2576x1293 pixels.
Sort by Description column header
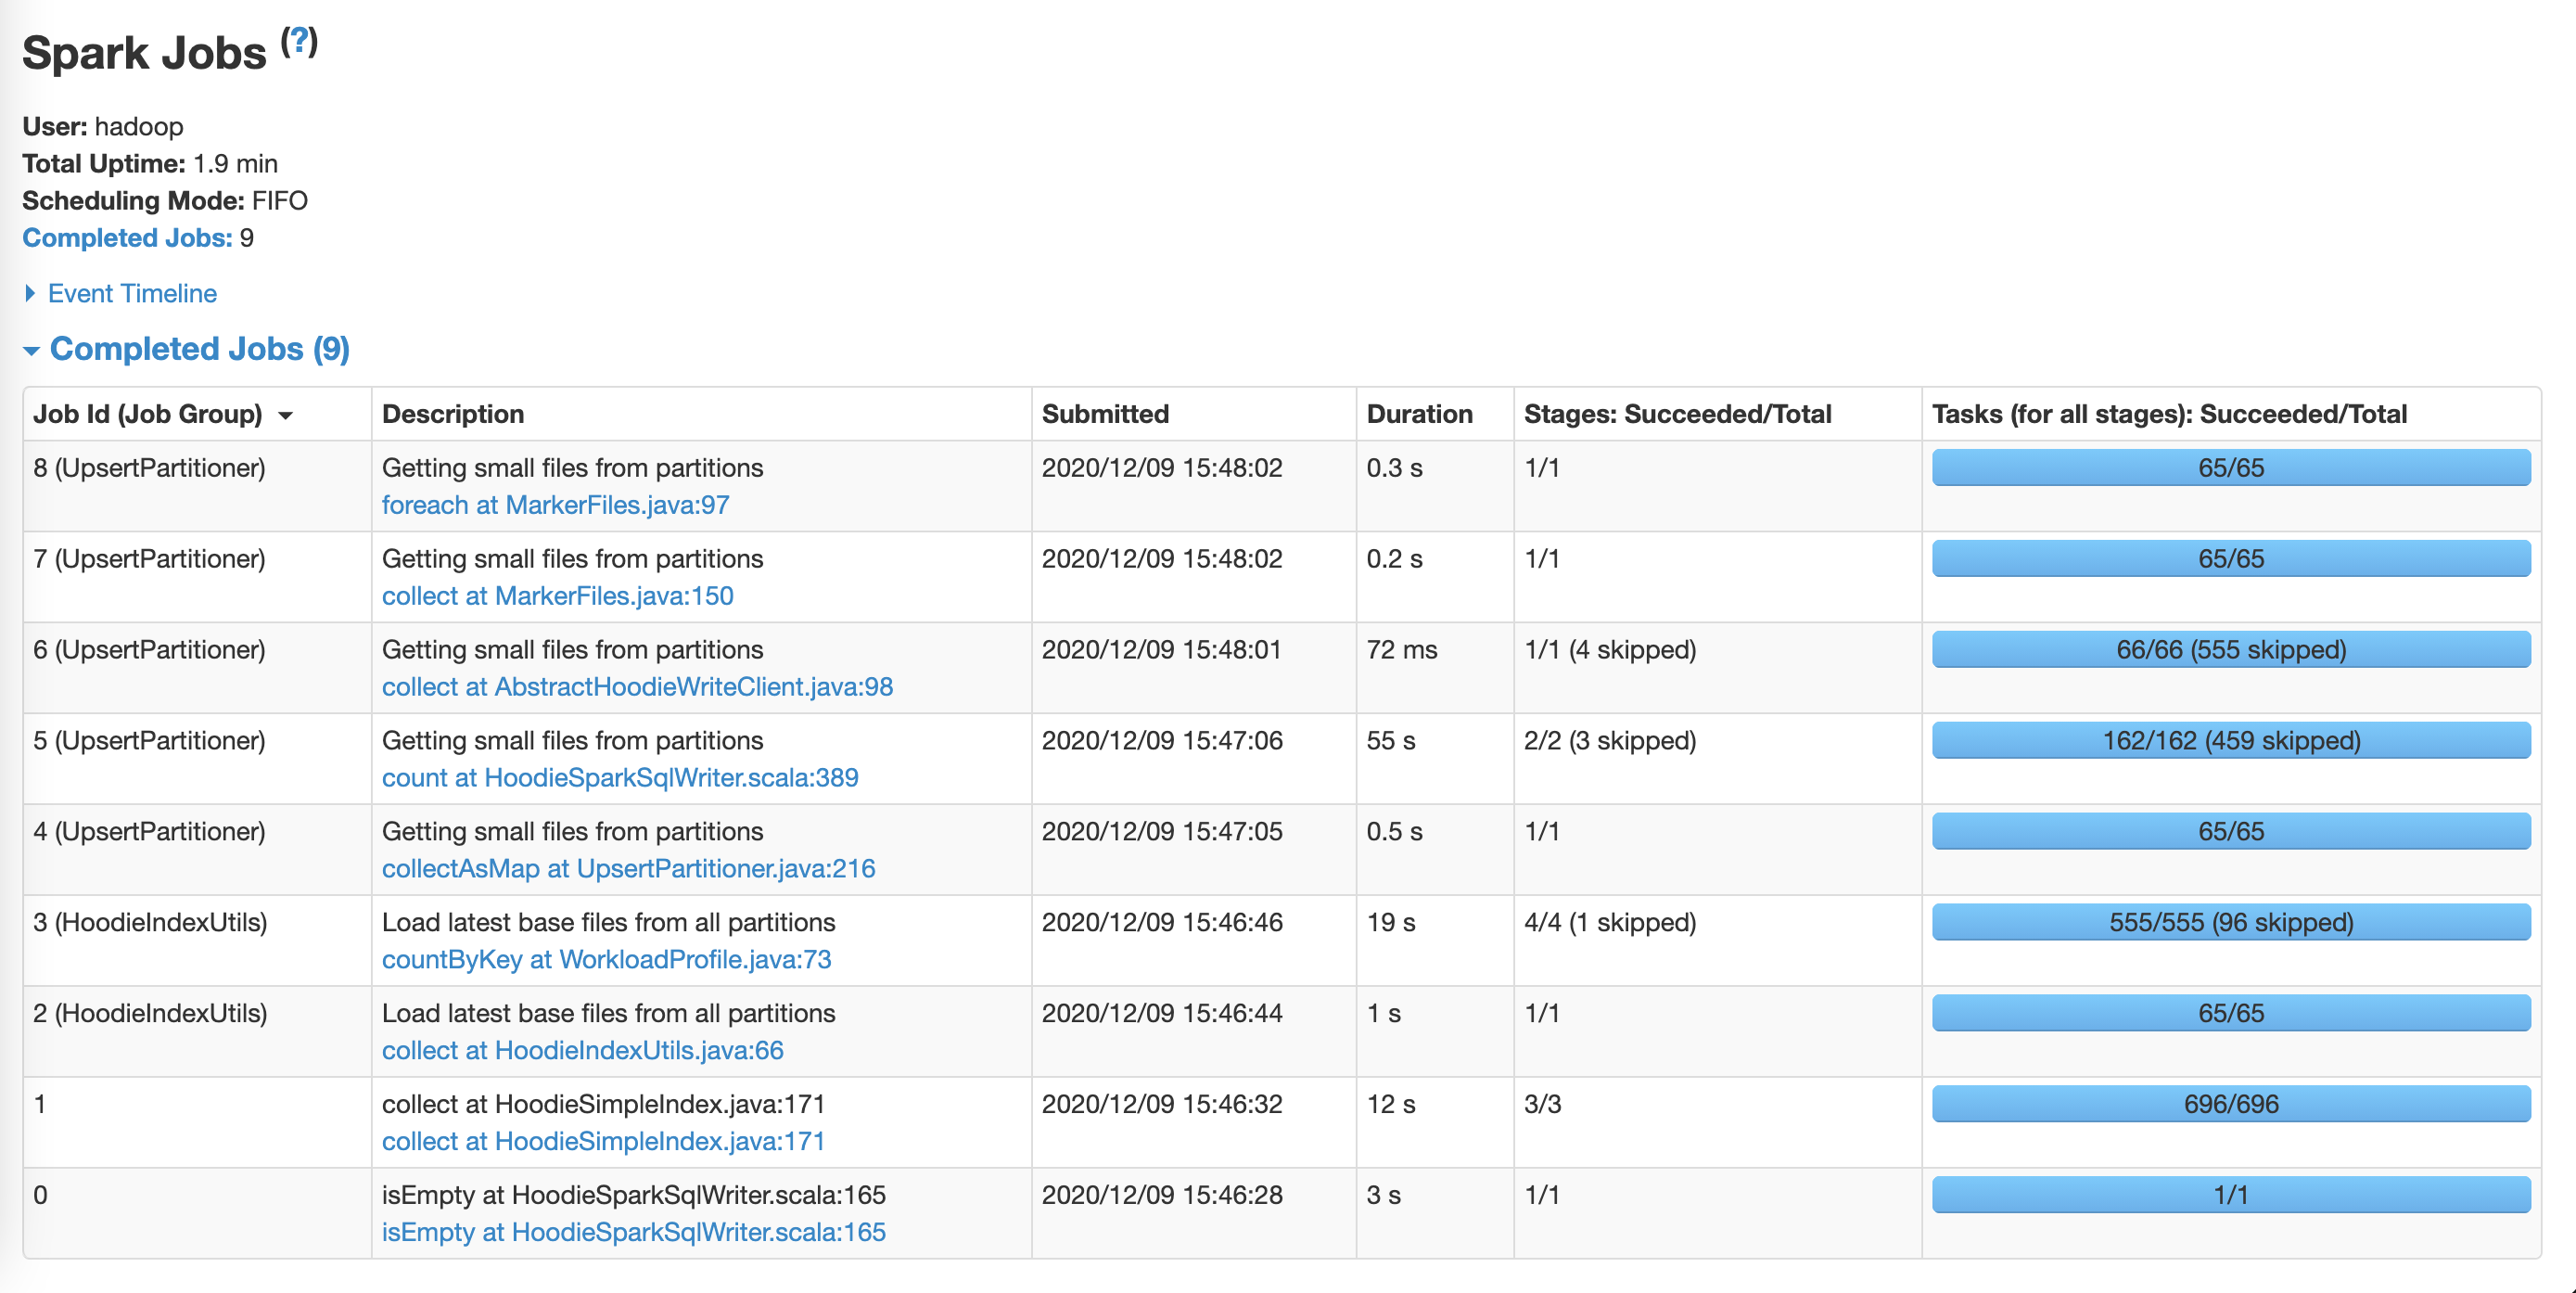[x=452, y=414]
